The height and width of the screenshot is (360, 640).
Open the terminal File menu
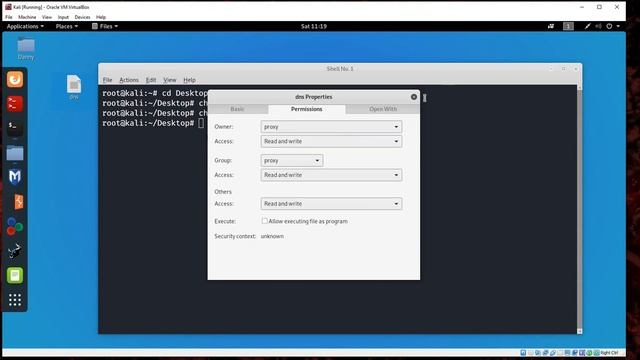coord(107,80)
